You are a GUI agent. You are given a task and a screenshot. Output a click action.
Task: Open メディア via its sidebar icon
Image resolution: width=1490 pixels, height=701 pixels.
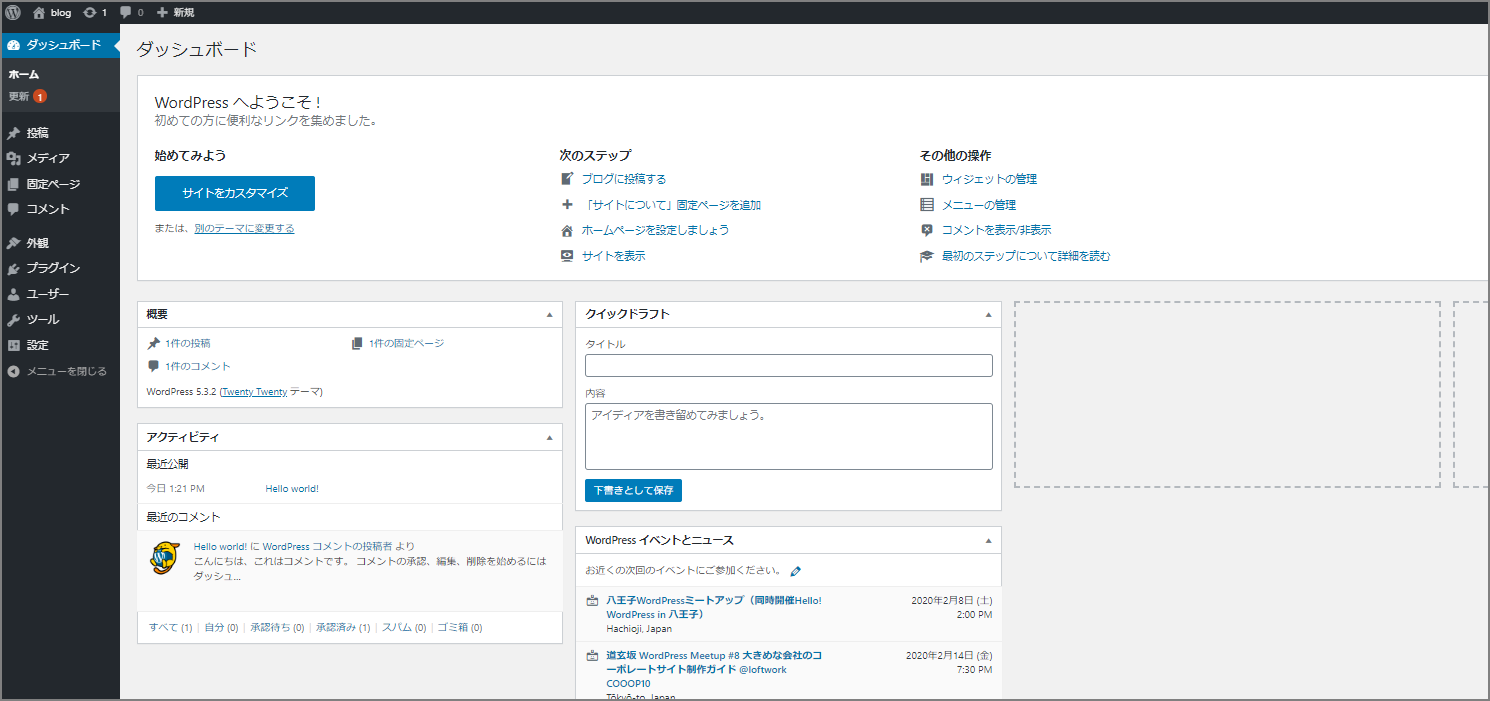(14, 158)
